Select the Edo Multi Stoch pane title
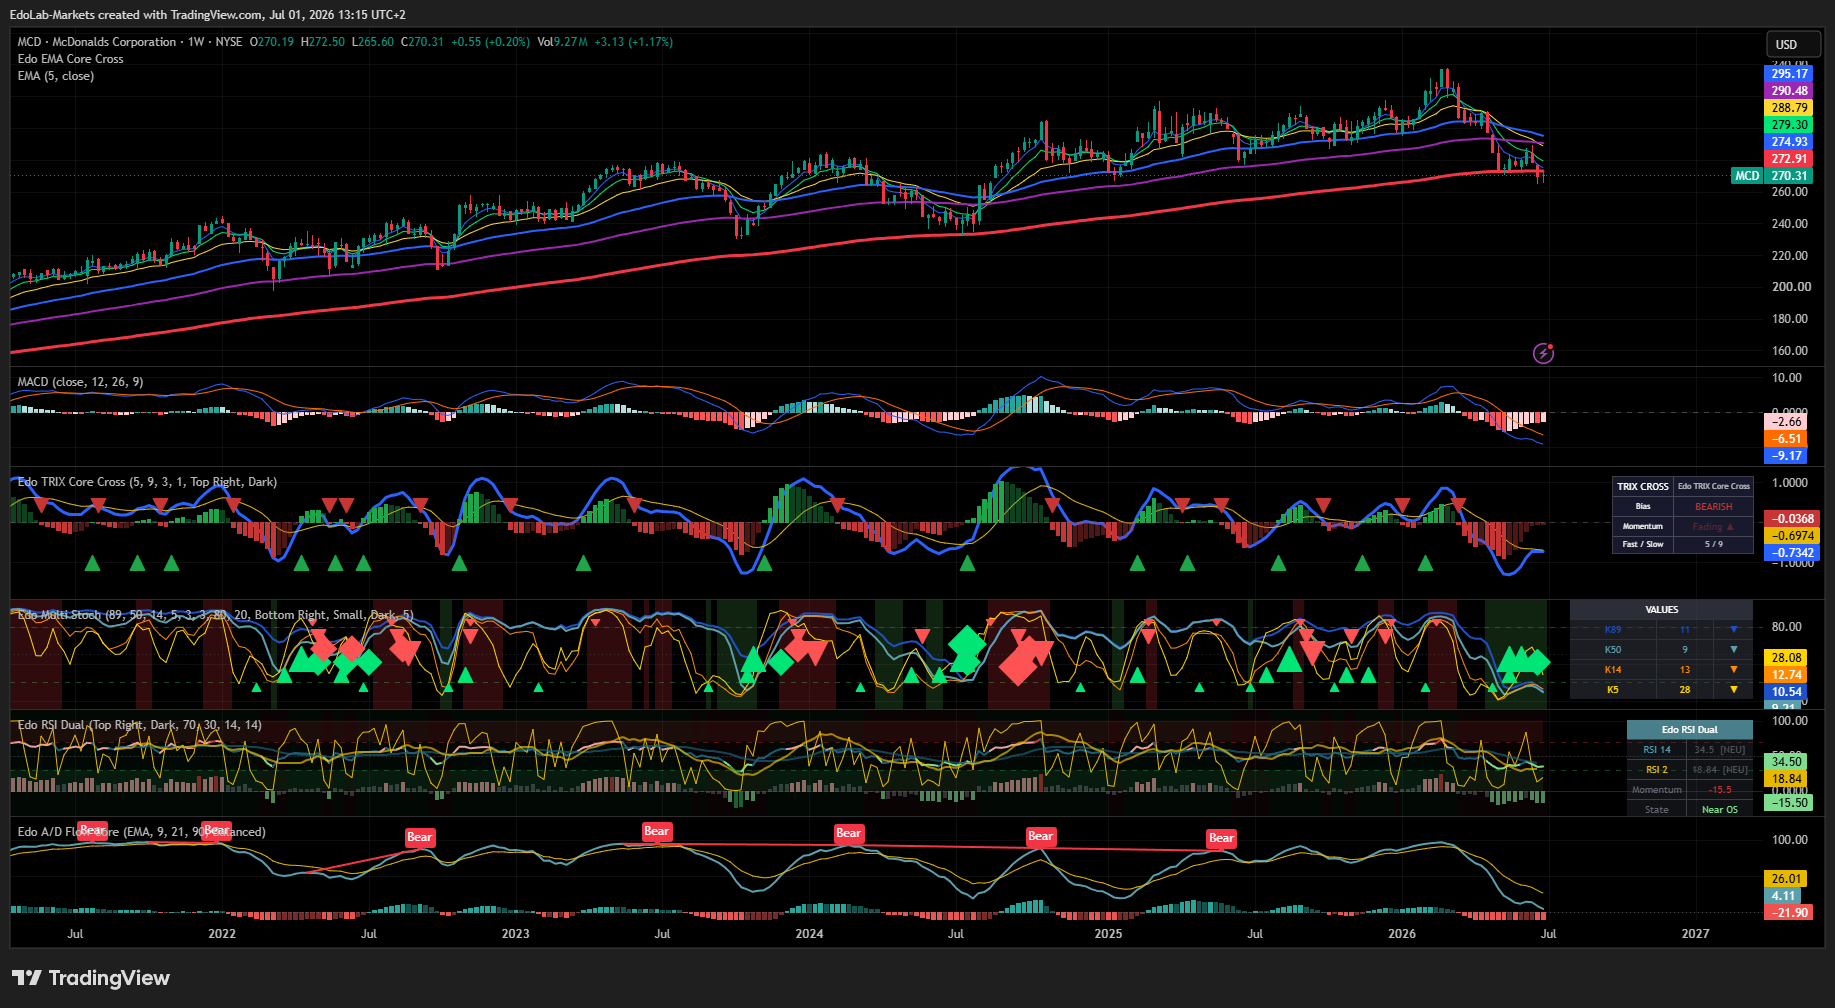 (x=215, y=615)
